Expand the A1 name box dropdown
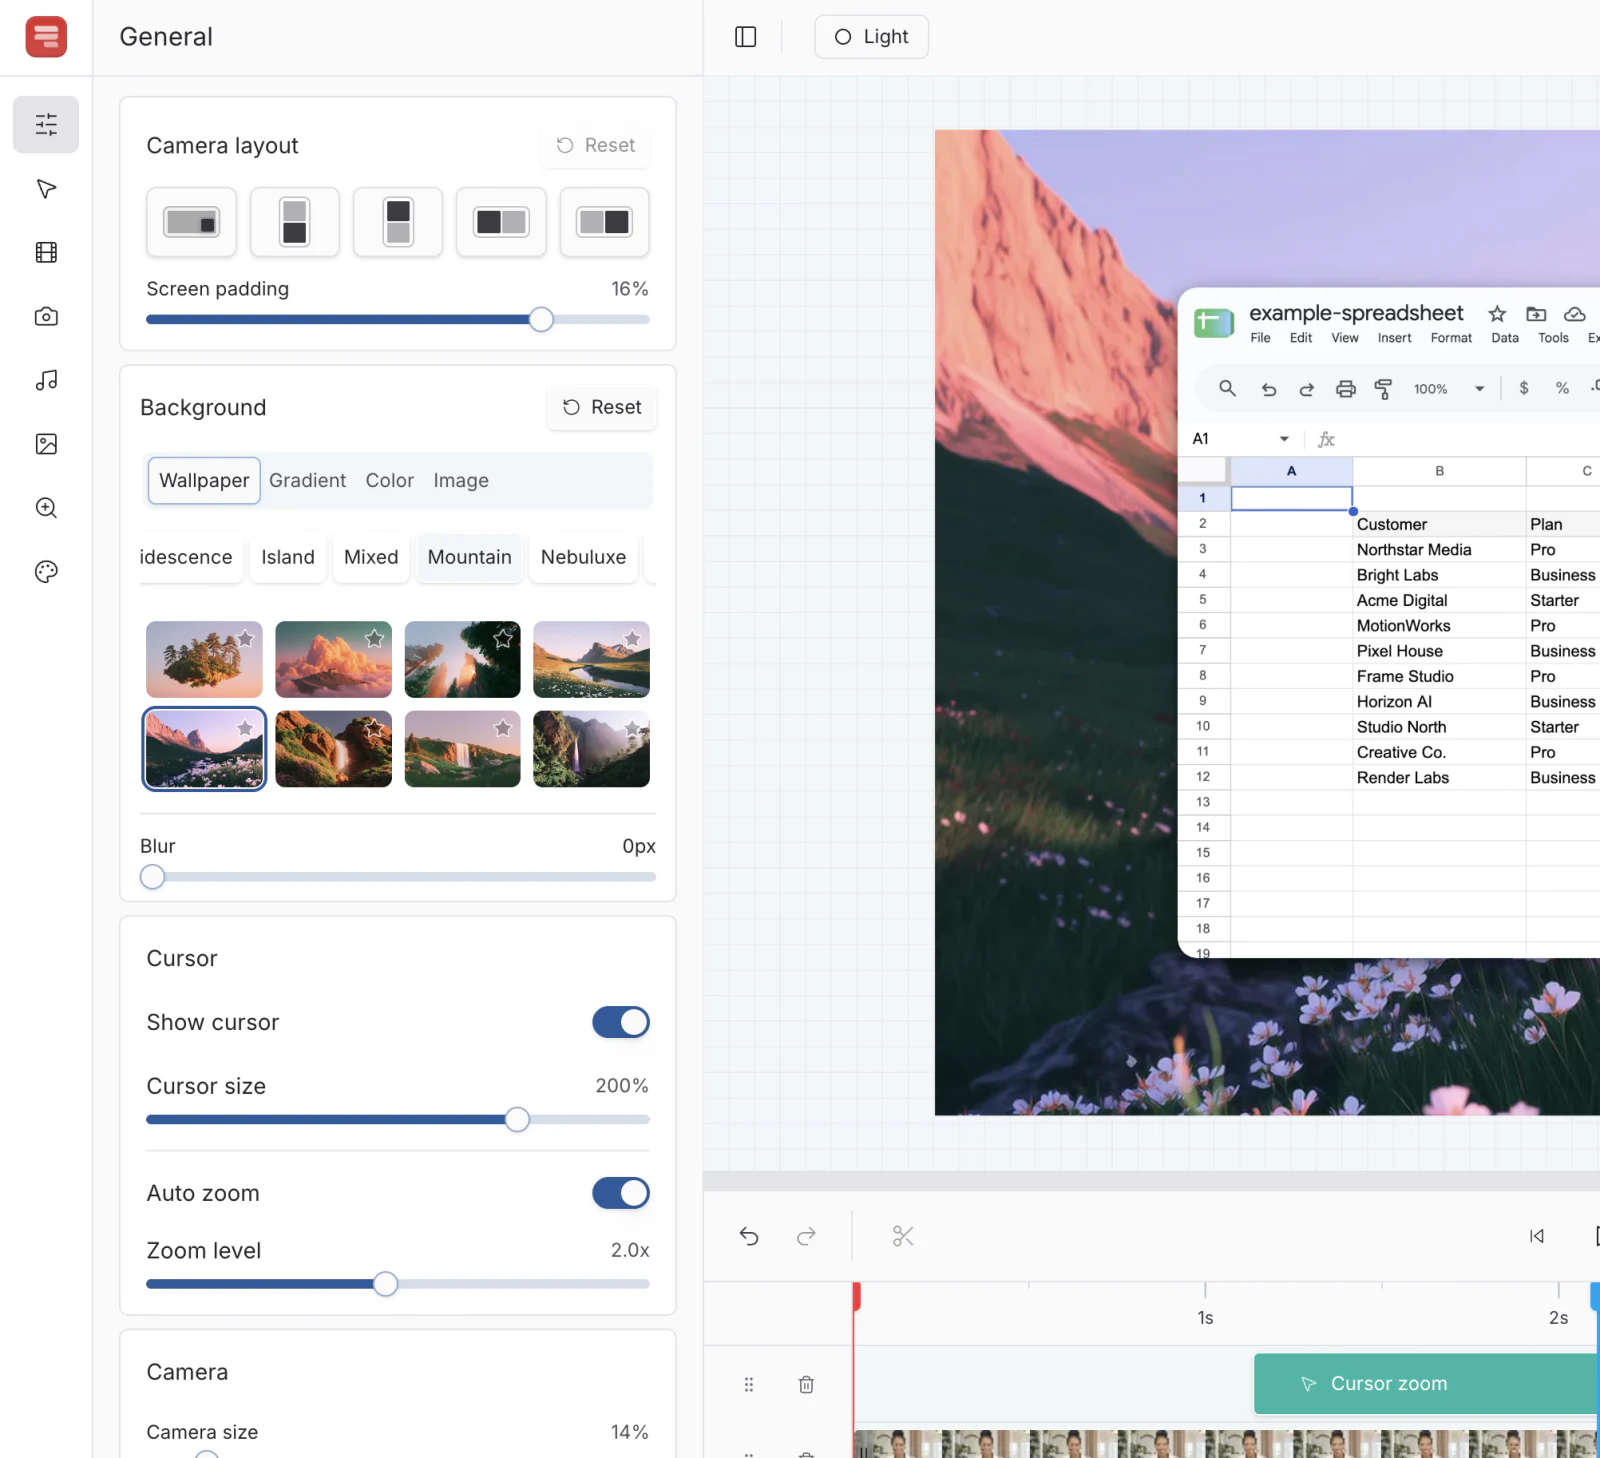The image size is (1600, 1458). (x=1284, y=439)
